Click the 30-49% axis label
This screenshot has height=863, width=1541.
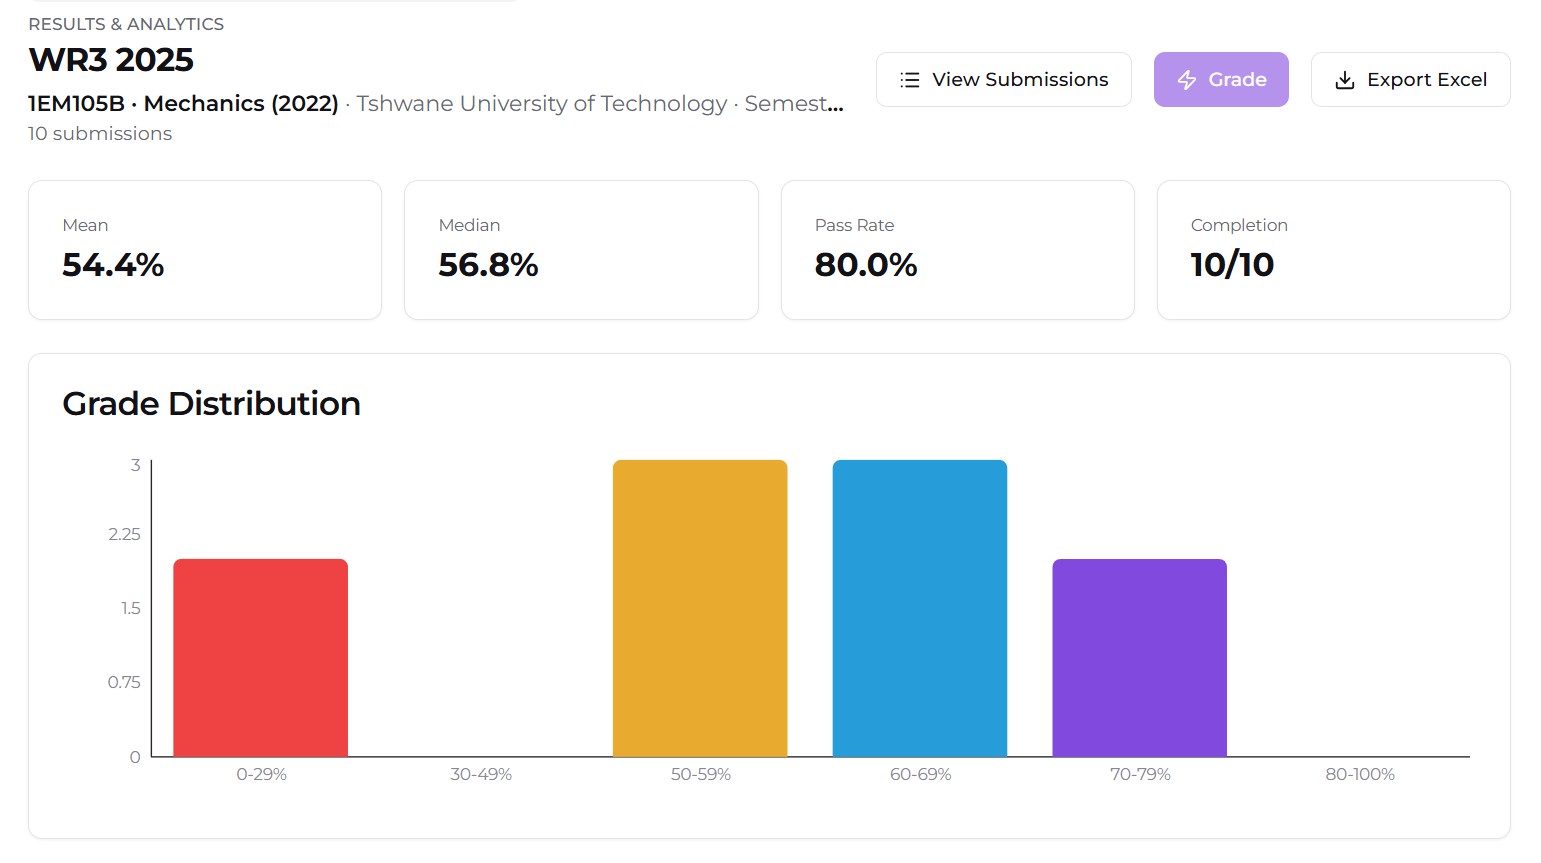tap(481, 774)
